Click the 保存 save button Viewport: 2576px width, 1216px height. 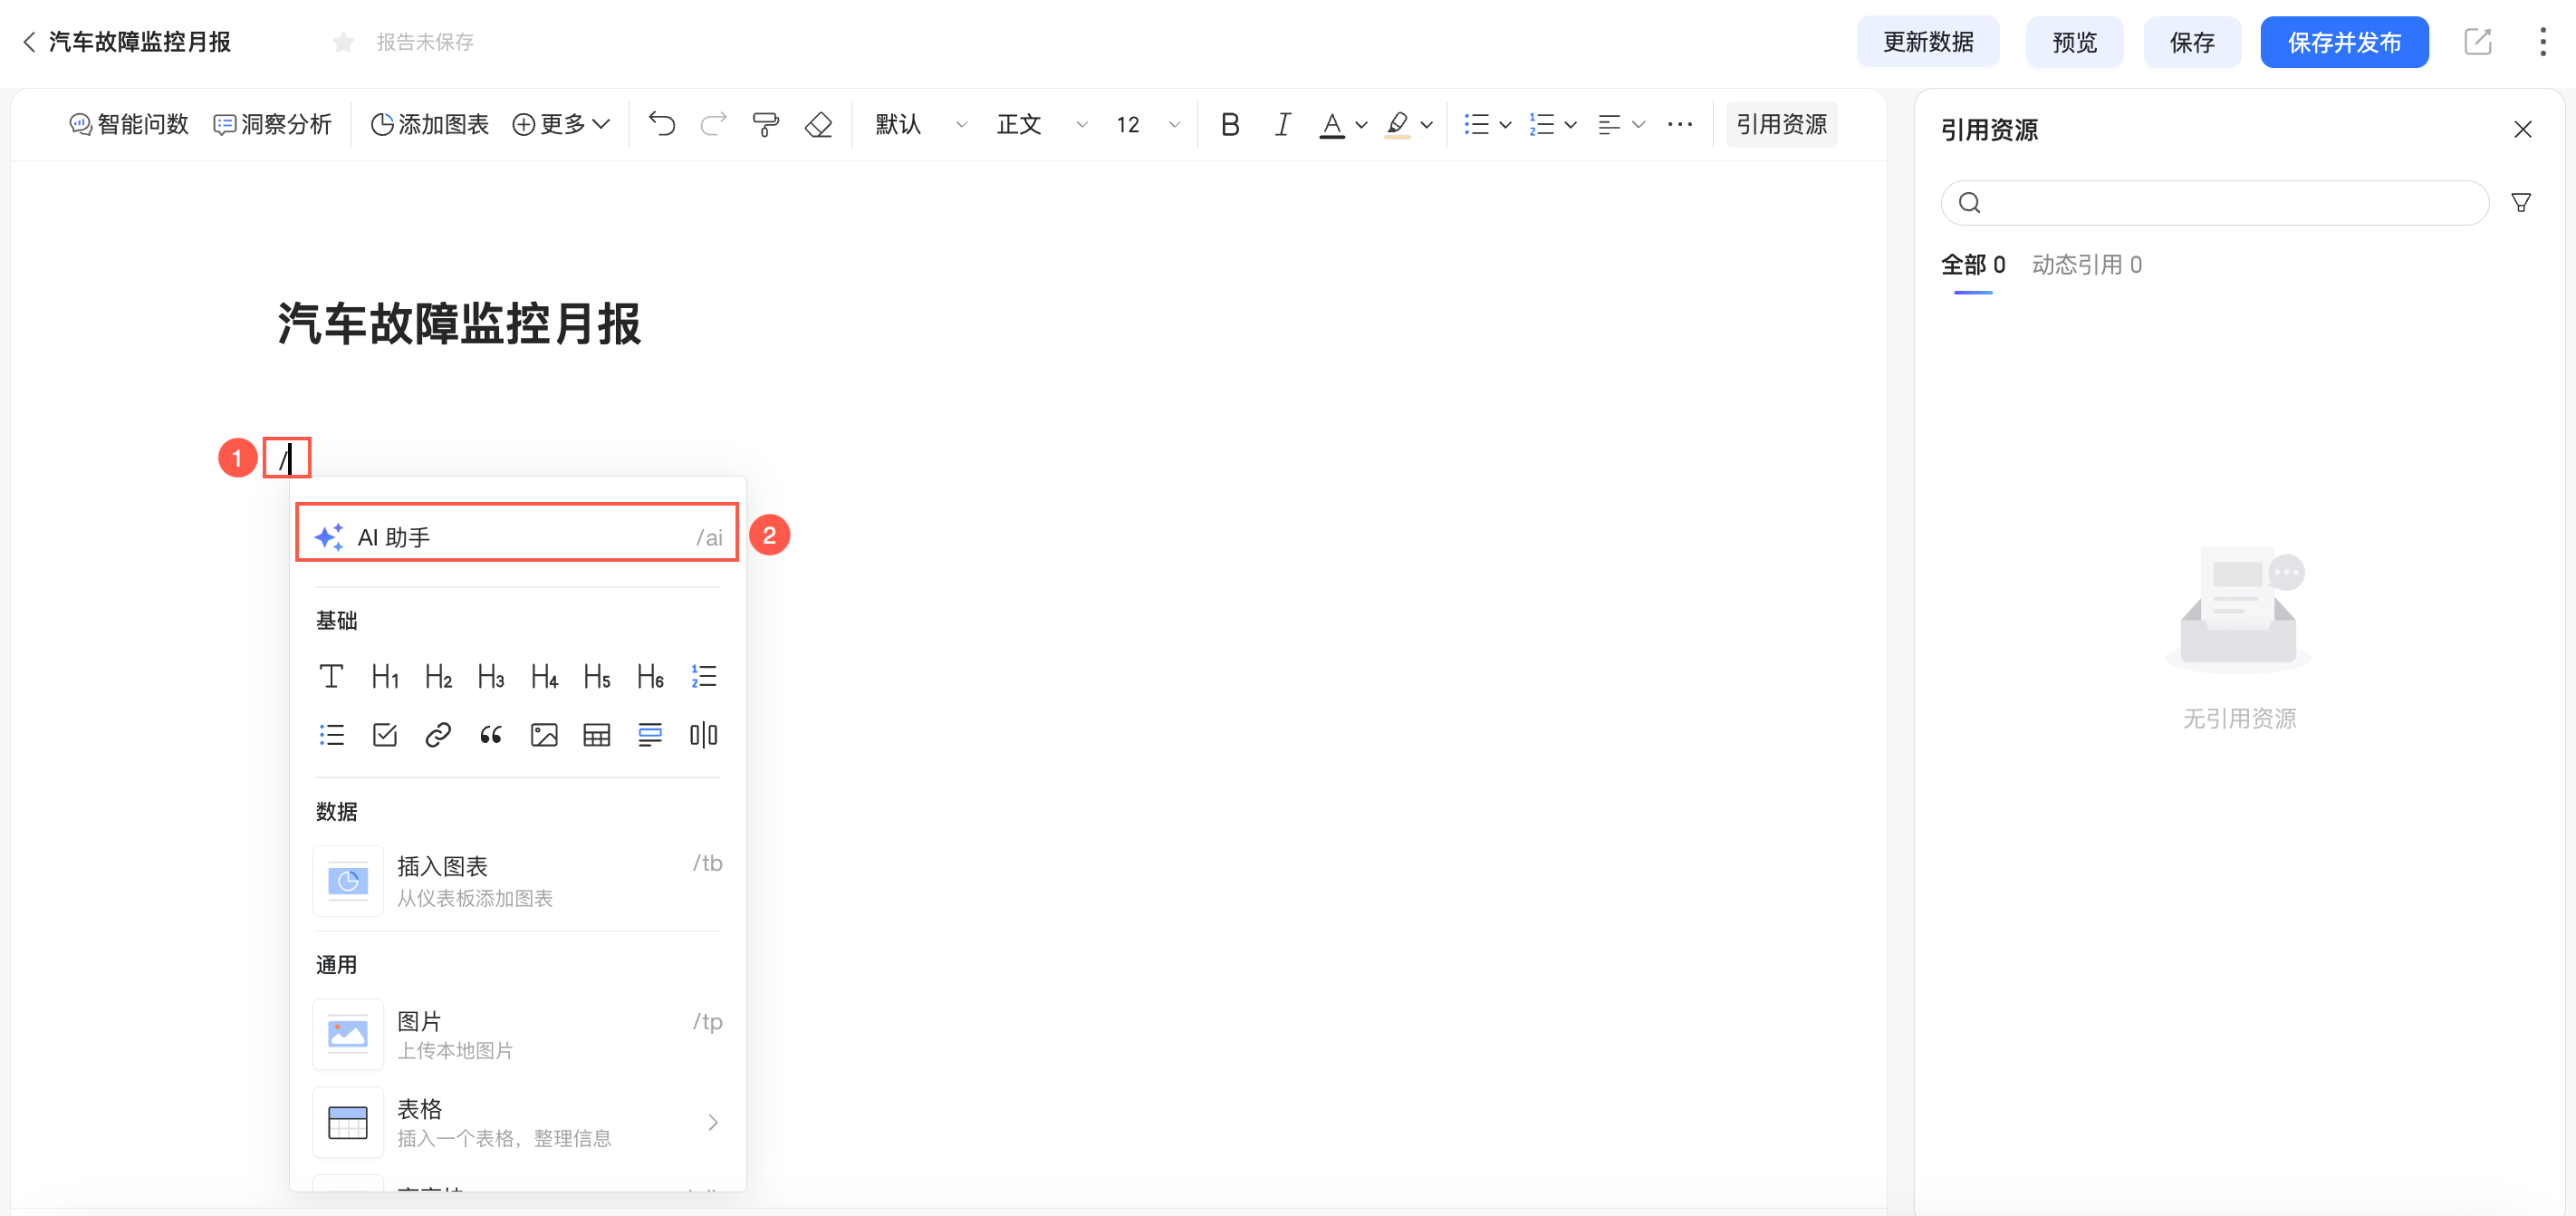pos(2192,42)
